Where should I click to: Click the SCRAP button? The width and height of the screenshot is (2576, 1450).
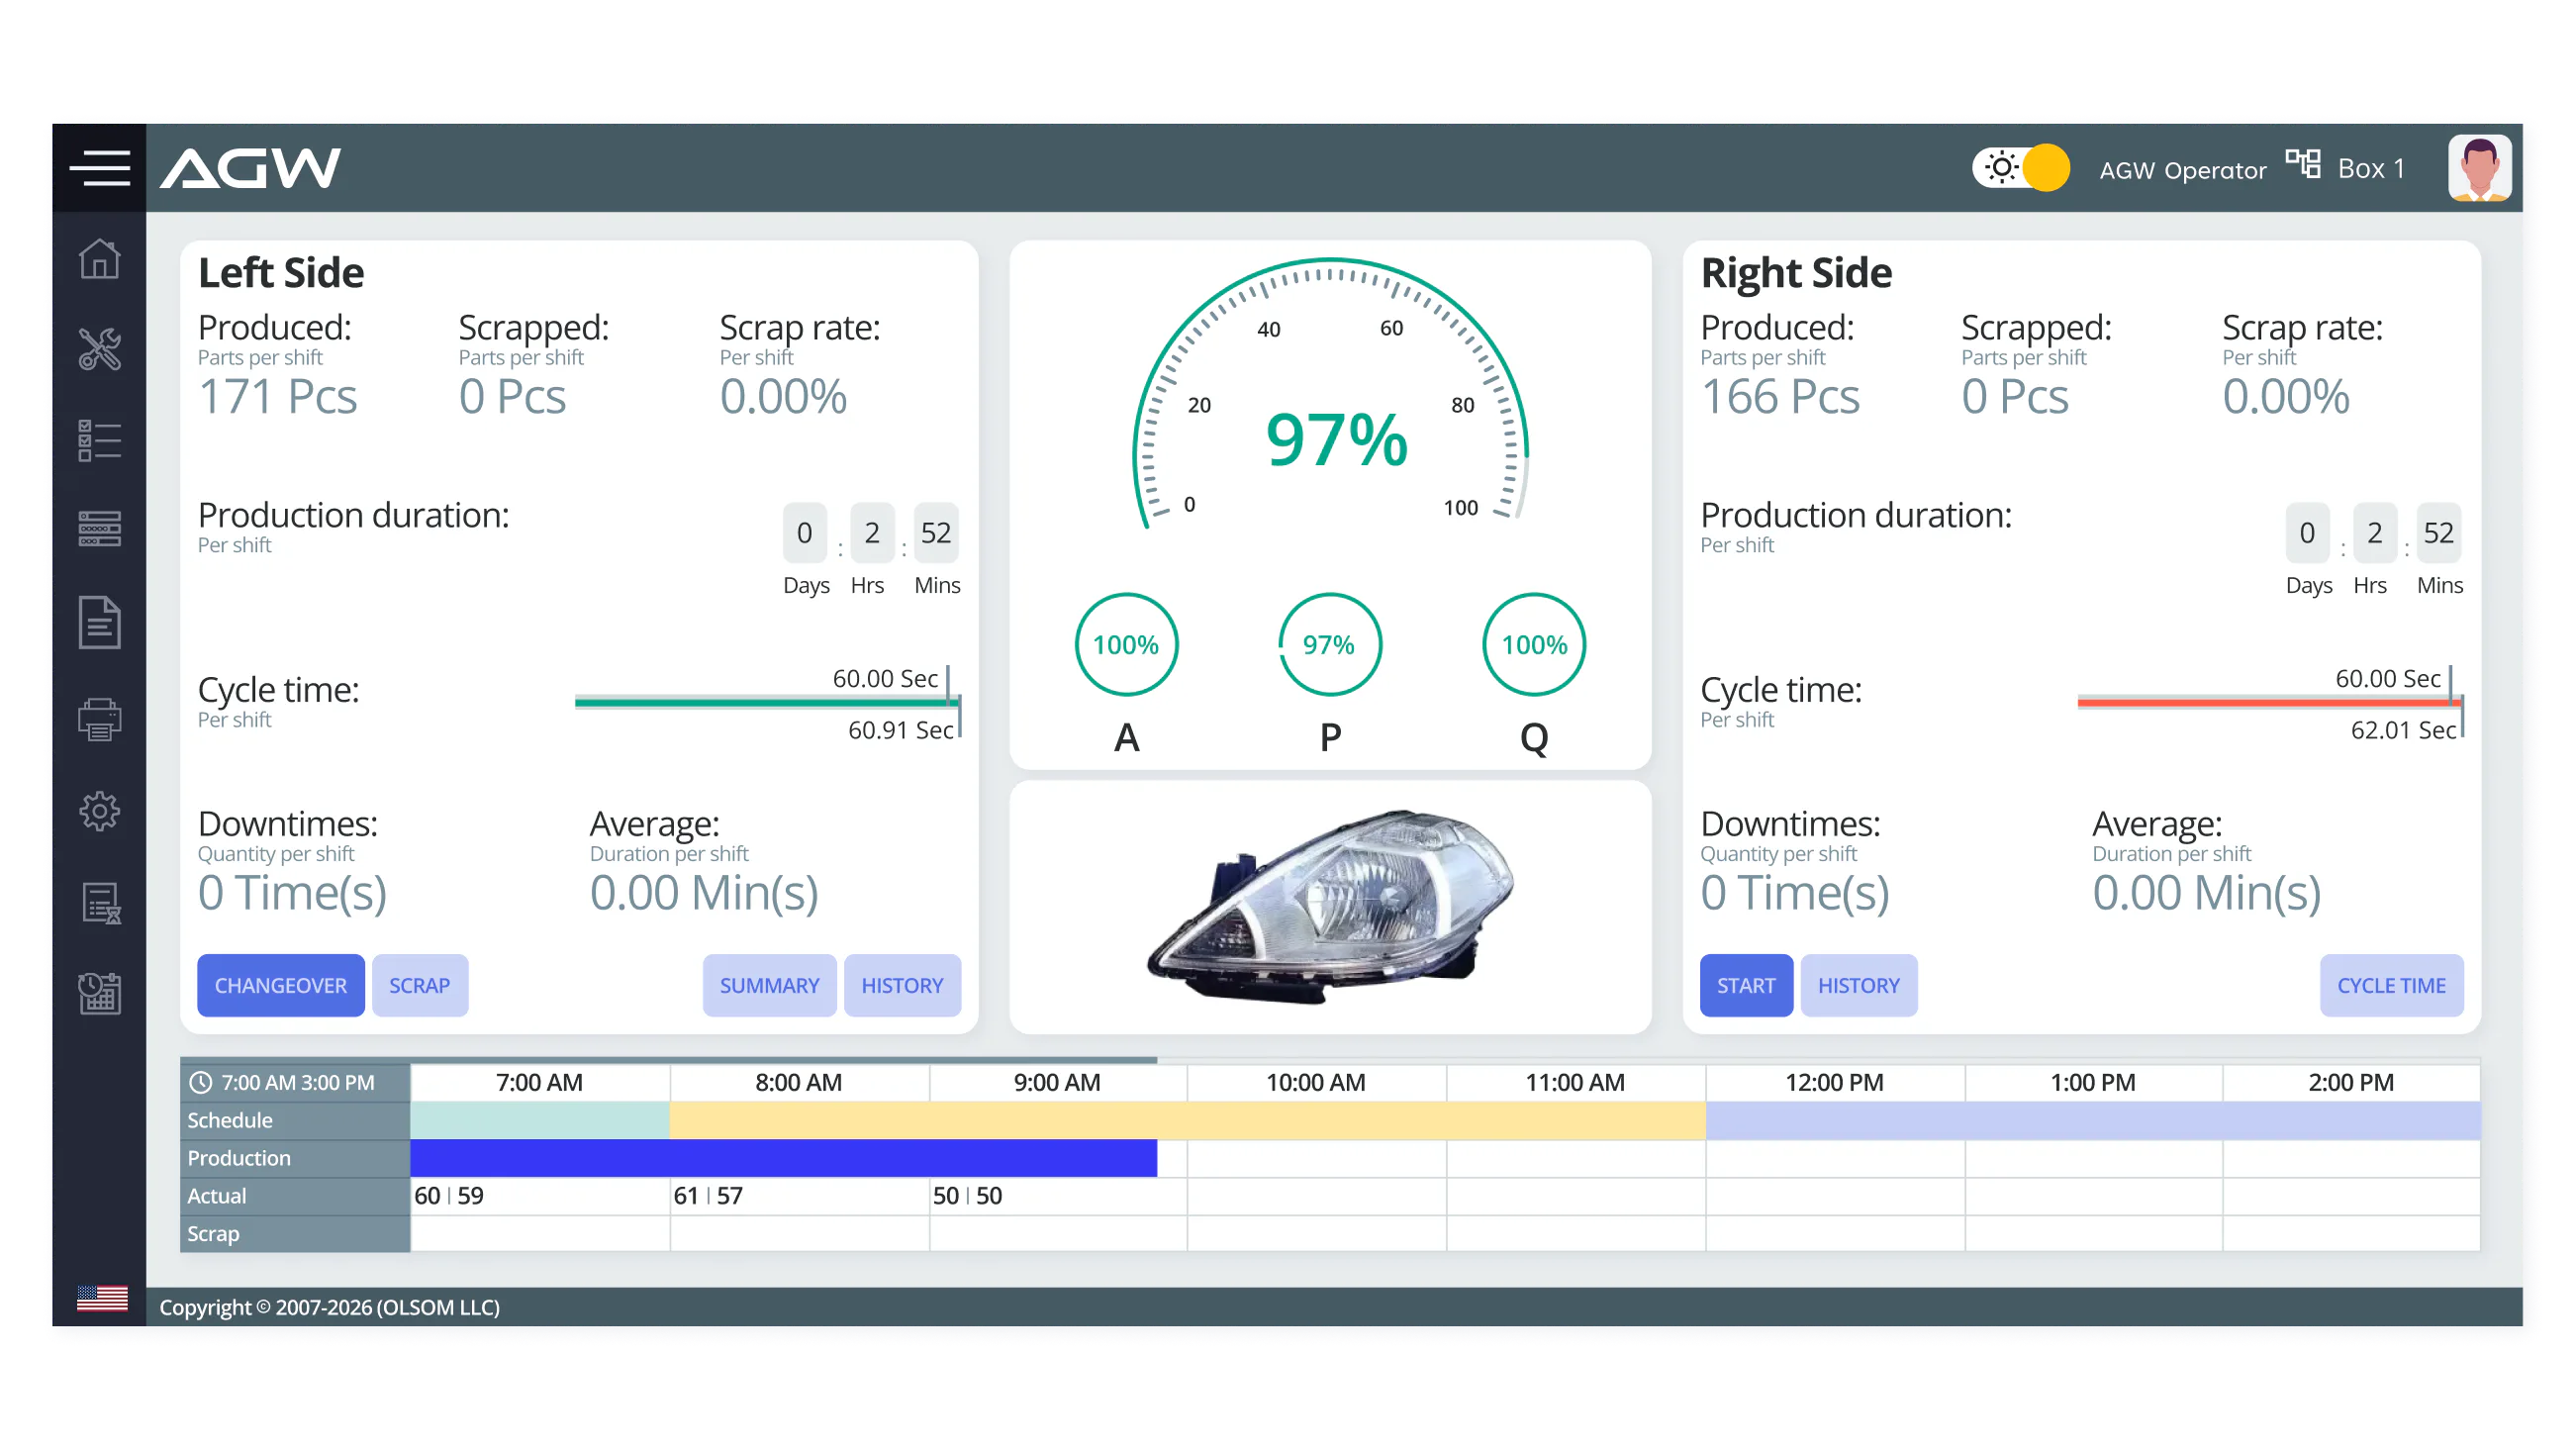point(420,986)
